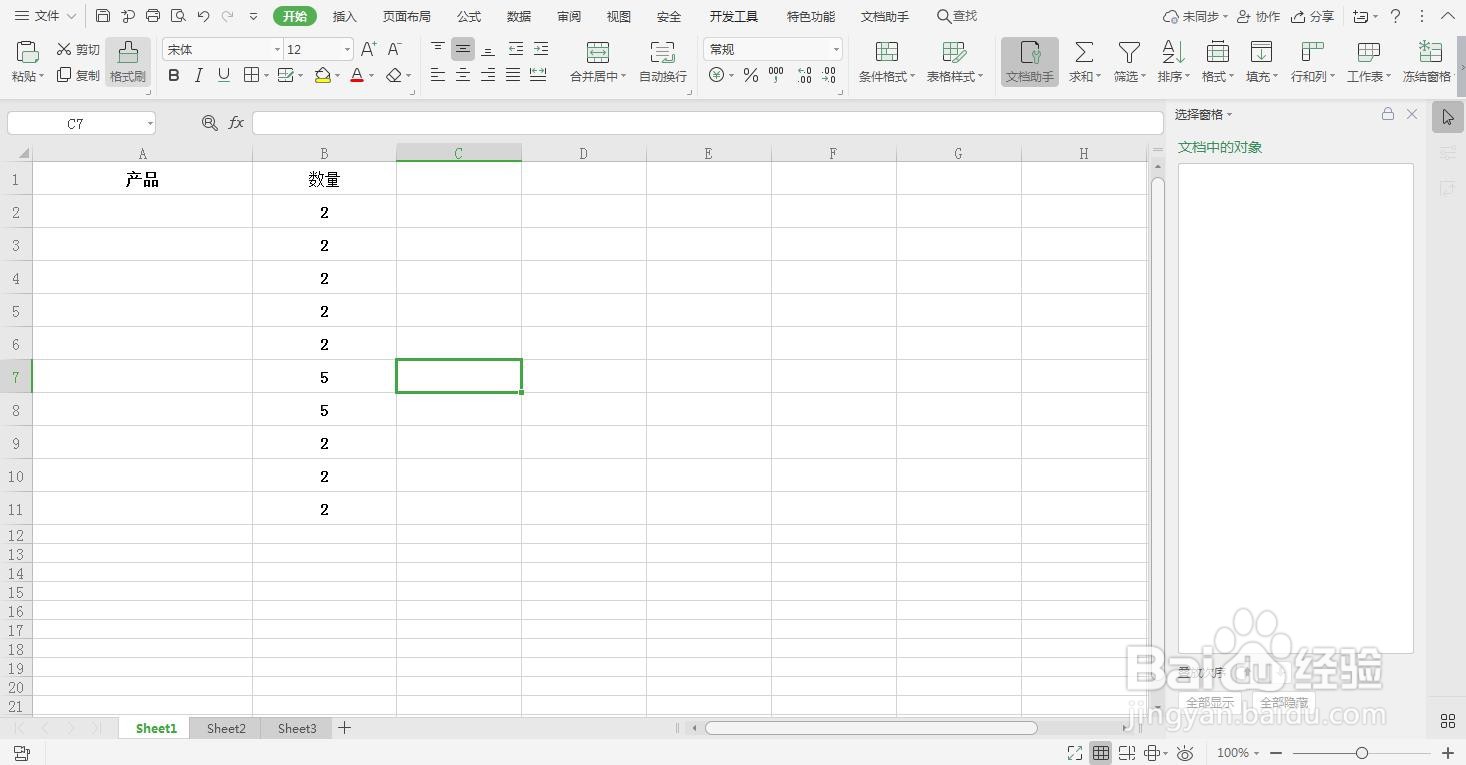Open the font size dropdown showing 12
This screenshot has width=1466, height=765.
click(x=347, y=50)
